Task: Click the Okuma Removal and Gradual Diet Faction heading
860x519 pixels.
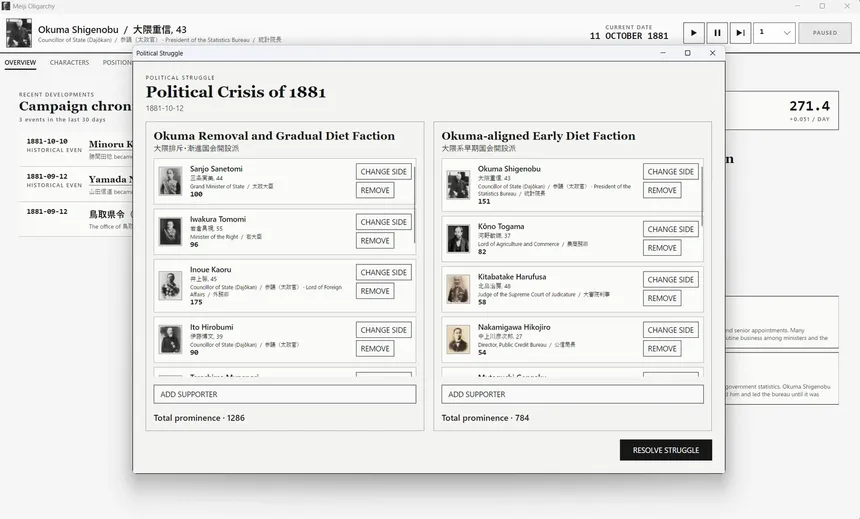Action: (x=274, y=136)
